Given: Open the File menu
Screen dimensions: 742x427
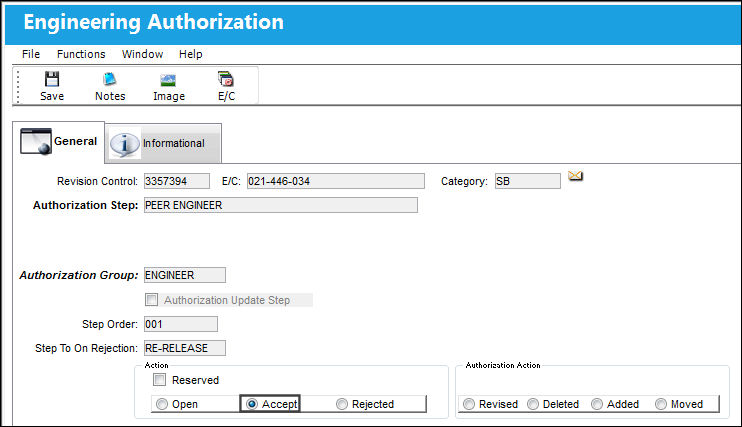Looking at the screenshot, I should 31,54.
